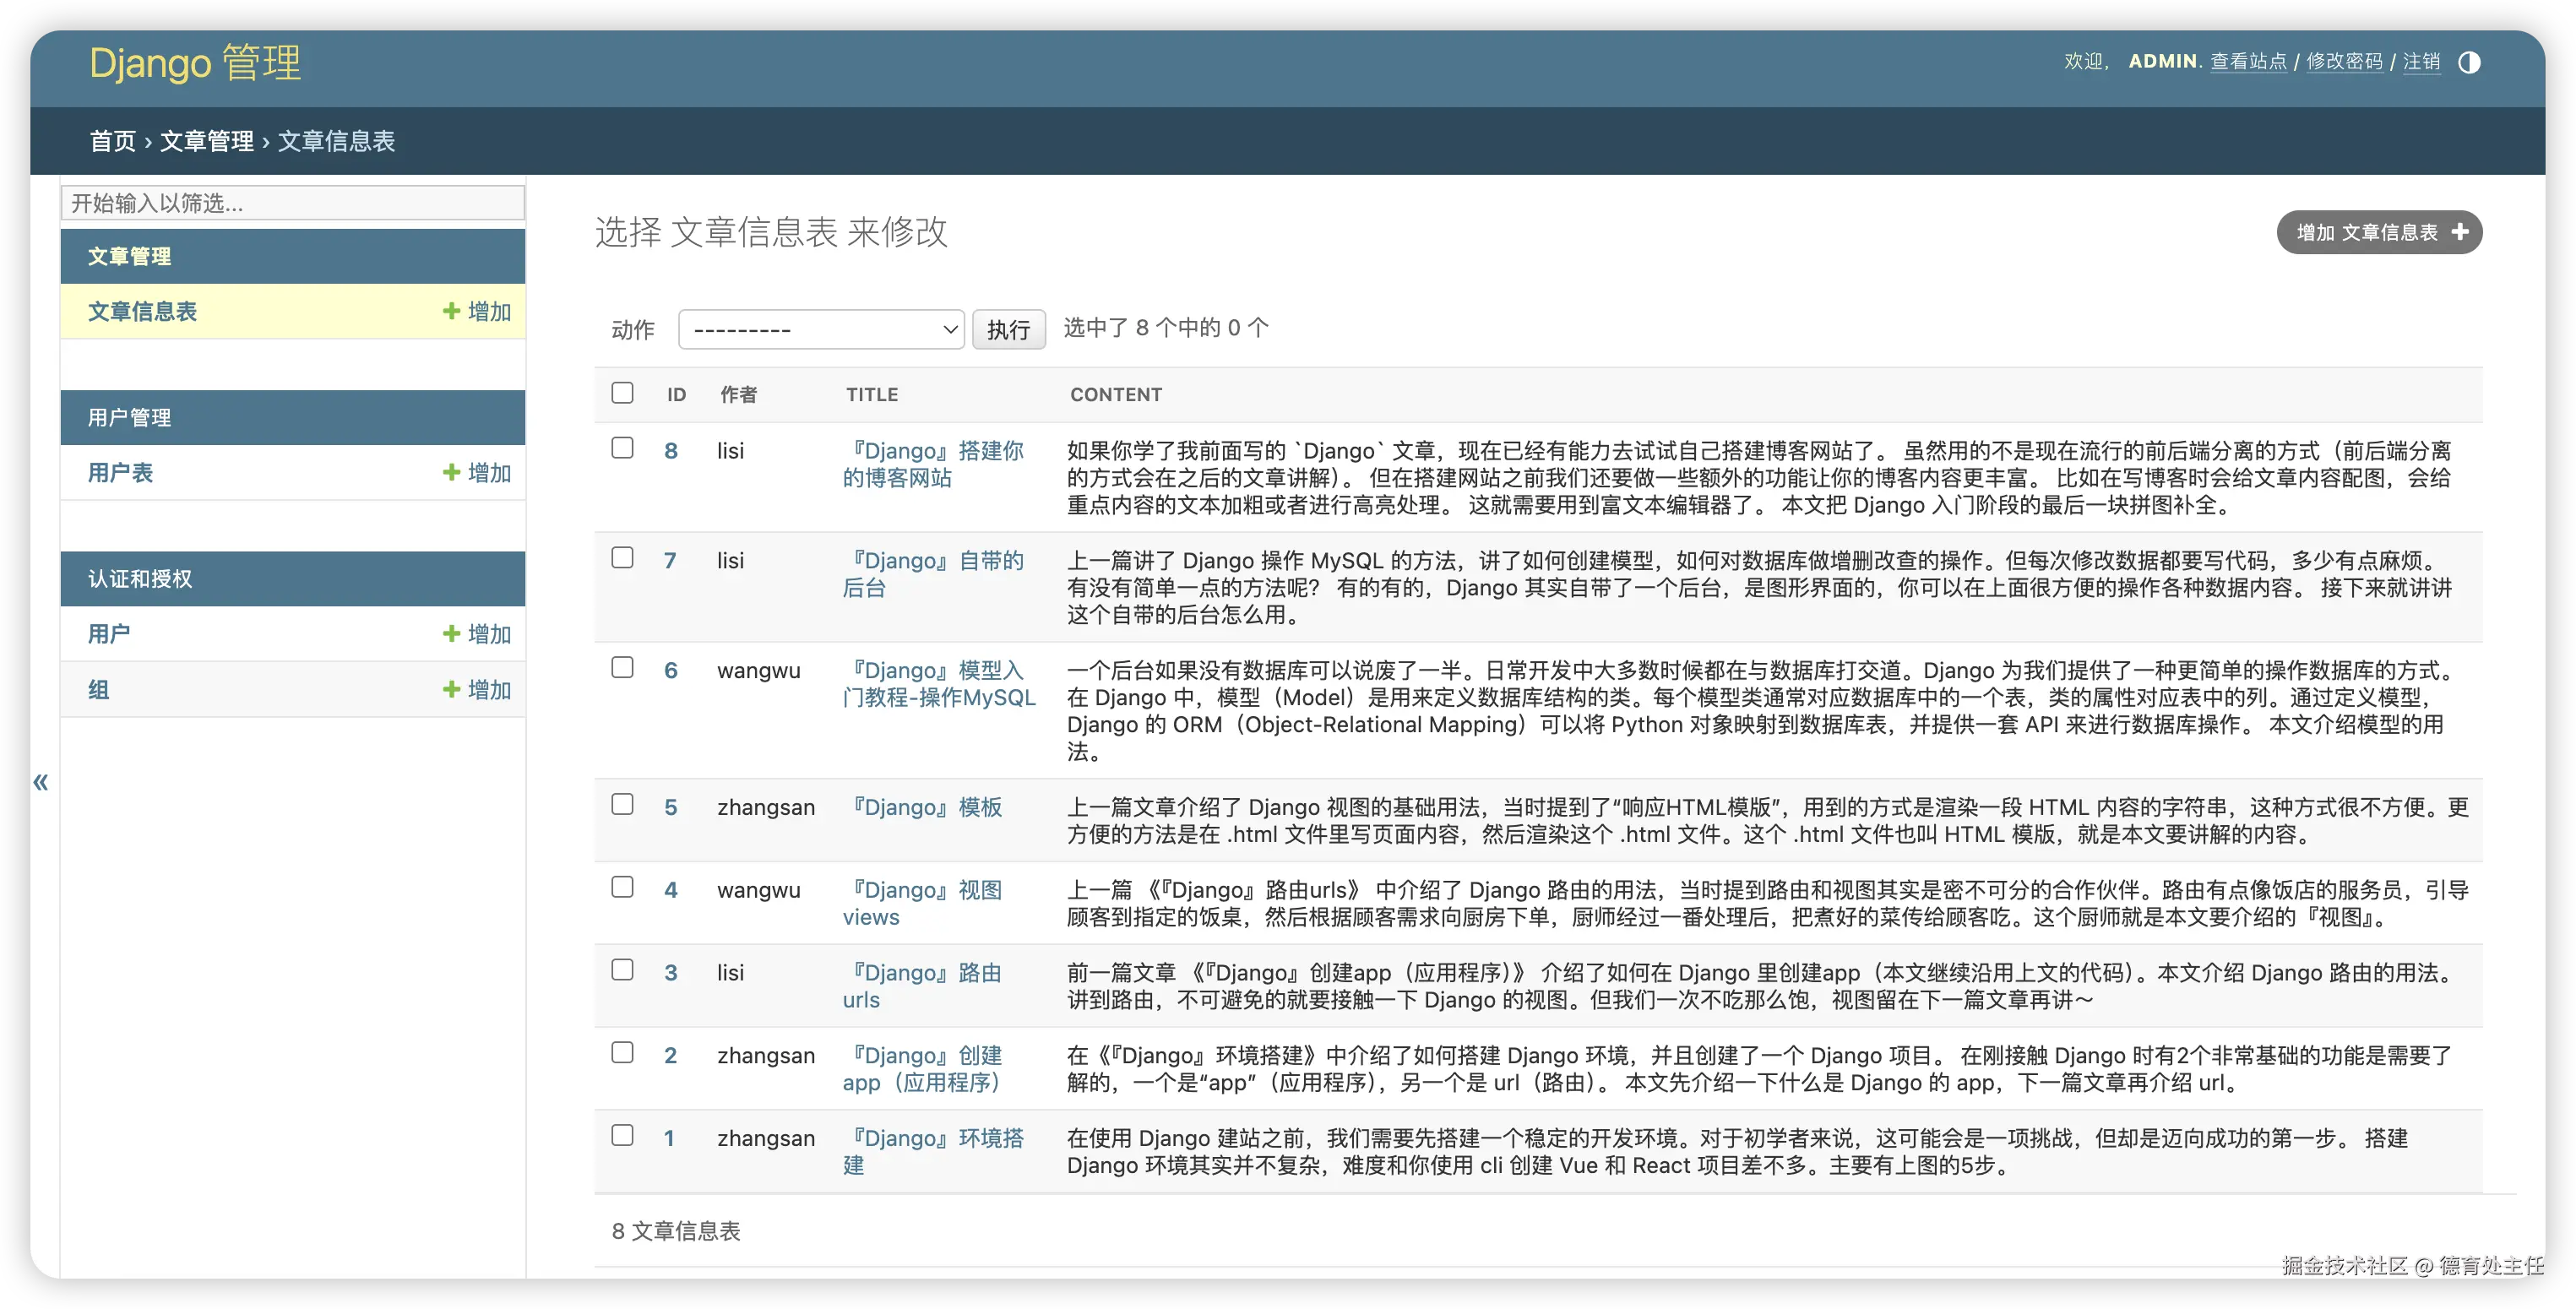This screenshot has width=2576, height=1309.
Task: Open article 『Django』模板 title link
Action: pos(925,807)
